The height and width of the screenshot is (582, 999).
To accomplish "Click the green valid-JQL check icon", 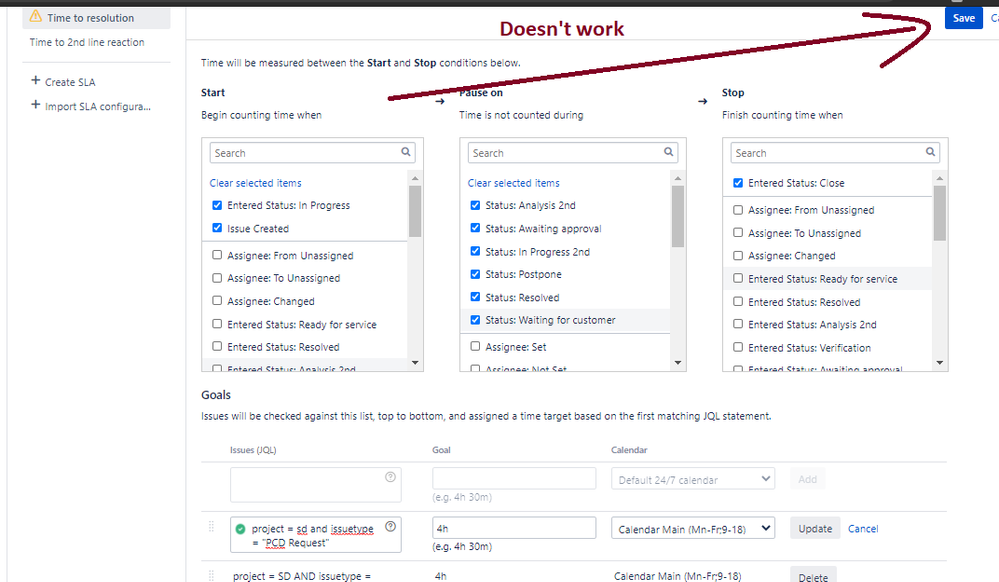I will coord(240,528).
